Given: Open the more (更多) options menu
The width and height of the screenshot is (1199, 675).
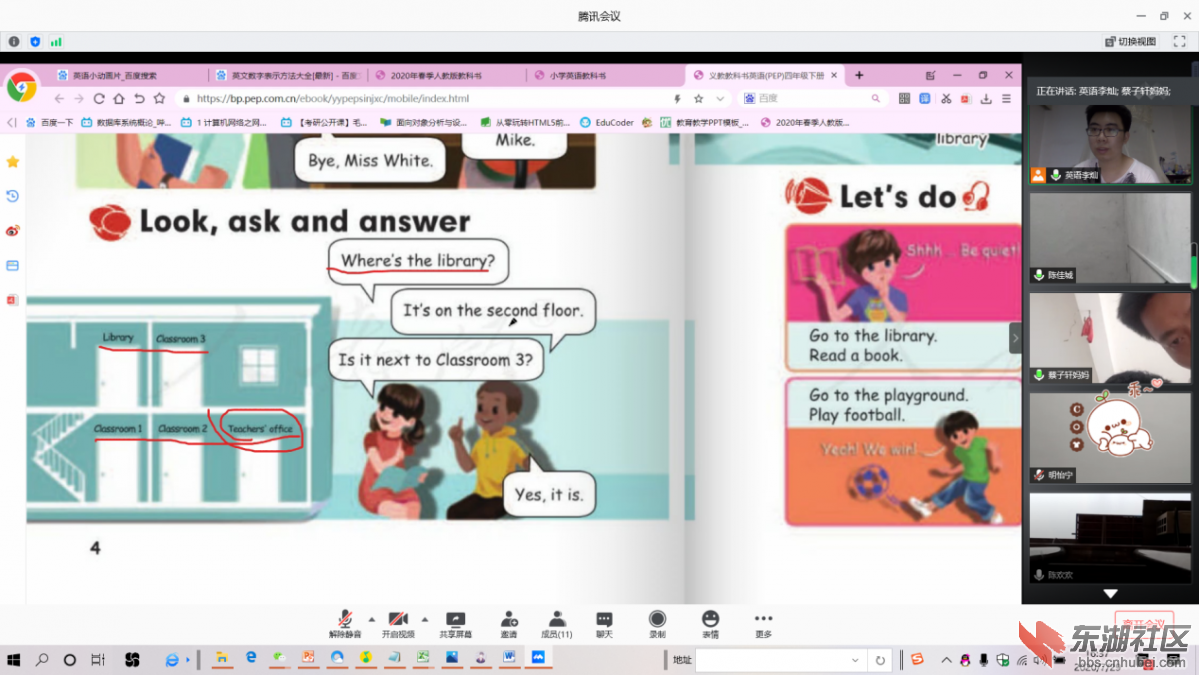Looking at the screenshot, I should (763, 624).
